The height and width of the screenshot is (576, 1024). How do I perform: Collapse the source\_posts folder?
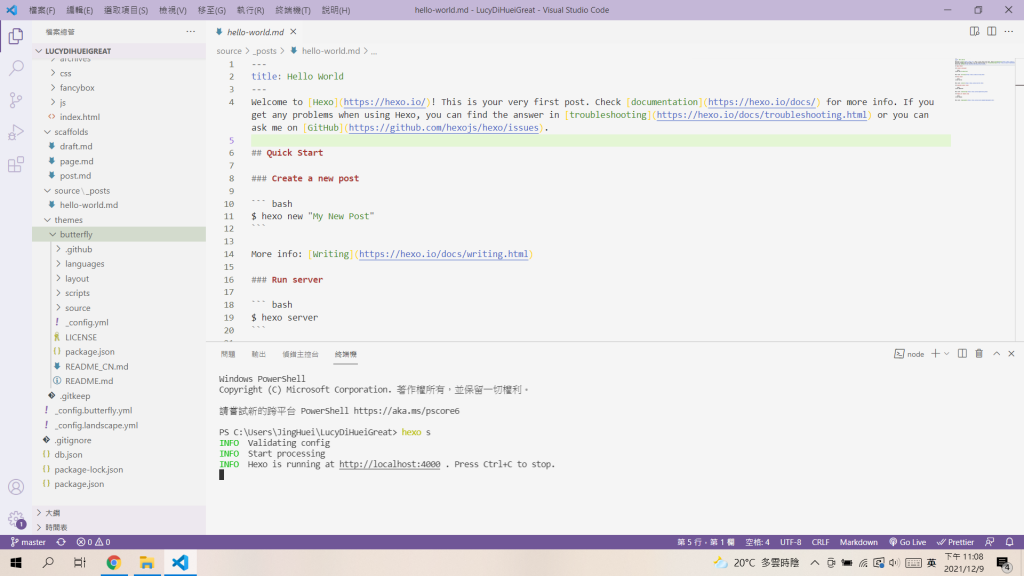[119, 191]
